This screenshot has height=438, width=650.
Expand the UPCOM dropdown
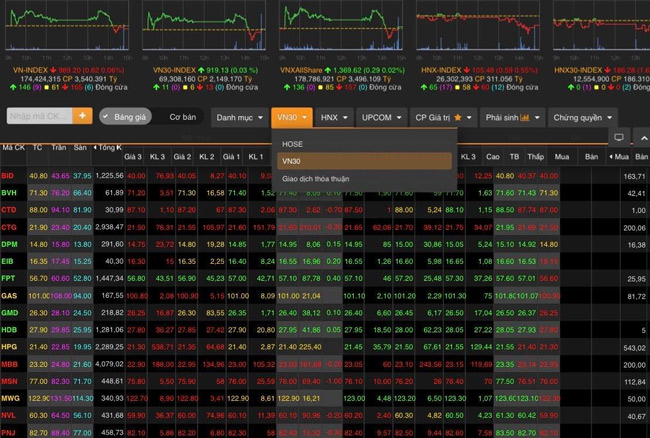coord(382,117)
